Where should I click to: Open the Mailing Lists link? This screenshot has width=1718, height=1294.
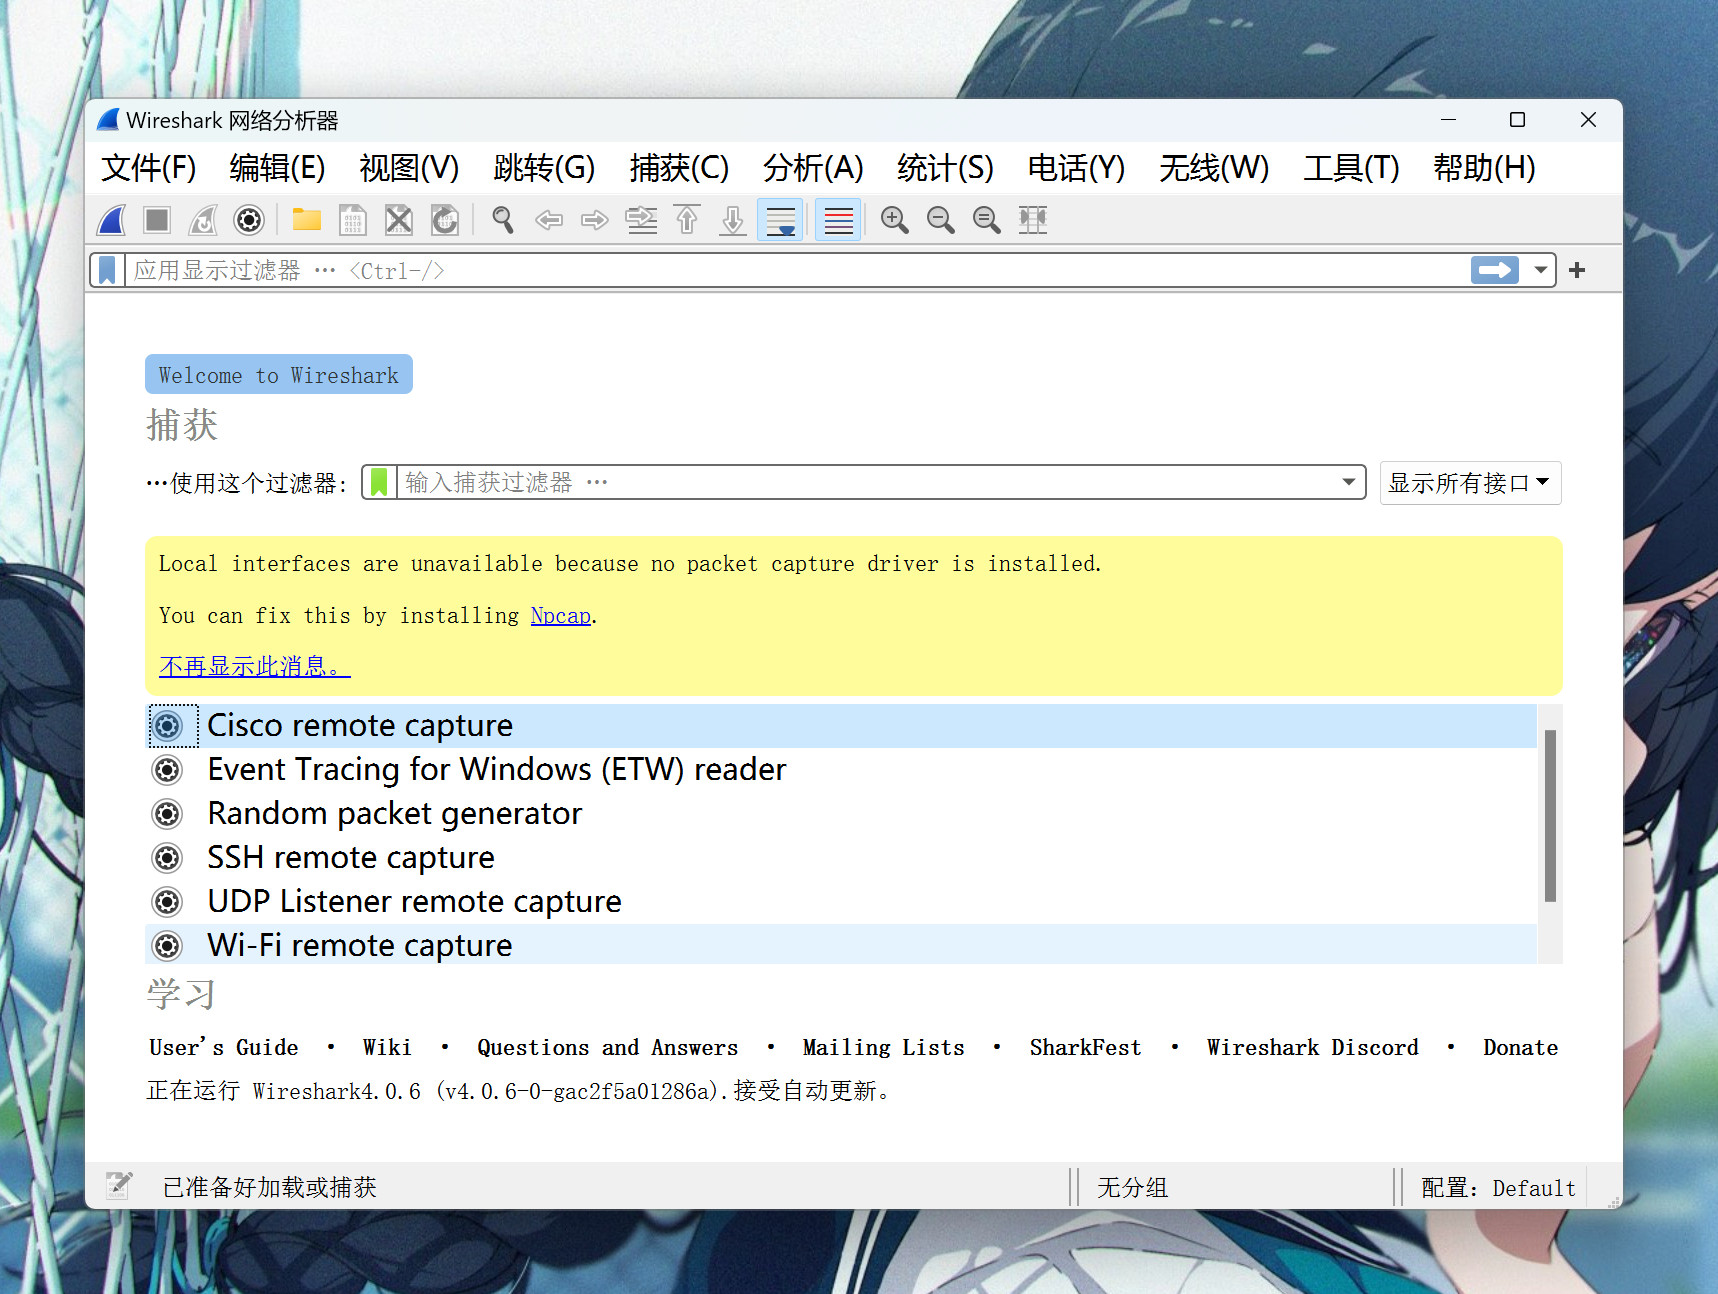pos(884,1047)
